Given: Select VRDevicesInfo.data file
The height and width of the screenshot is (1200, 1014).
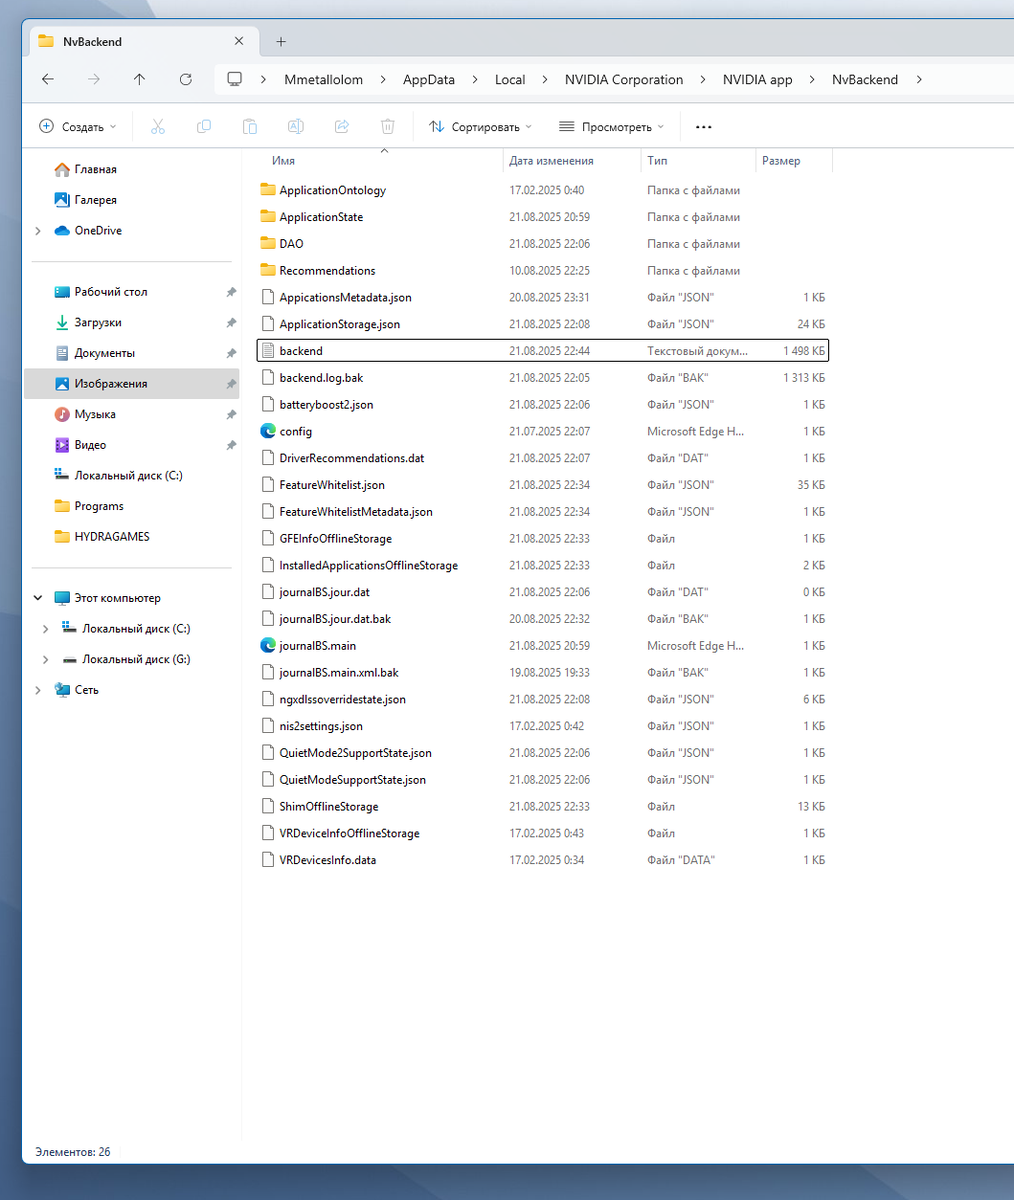Looking at the screenshot, I should 543,860.
